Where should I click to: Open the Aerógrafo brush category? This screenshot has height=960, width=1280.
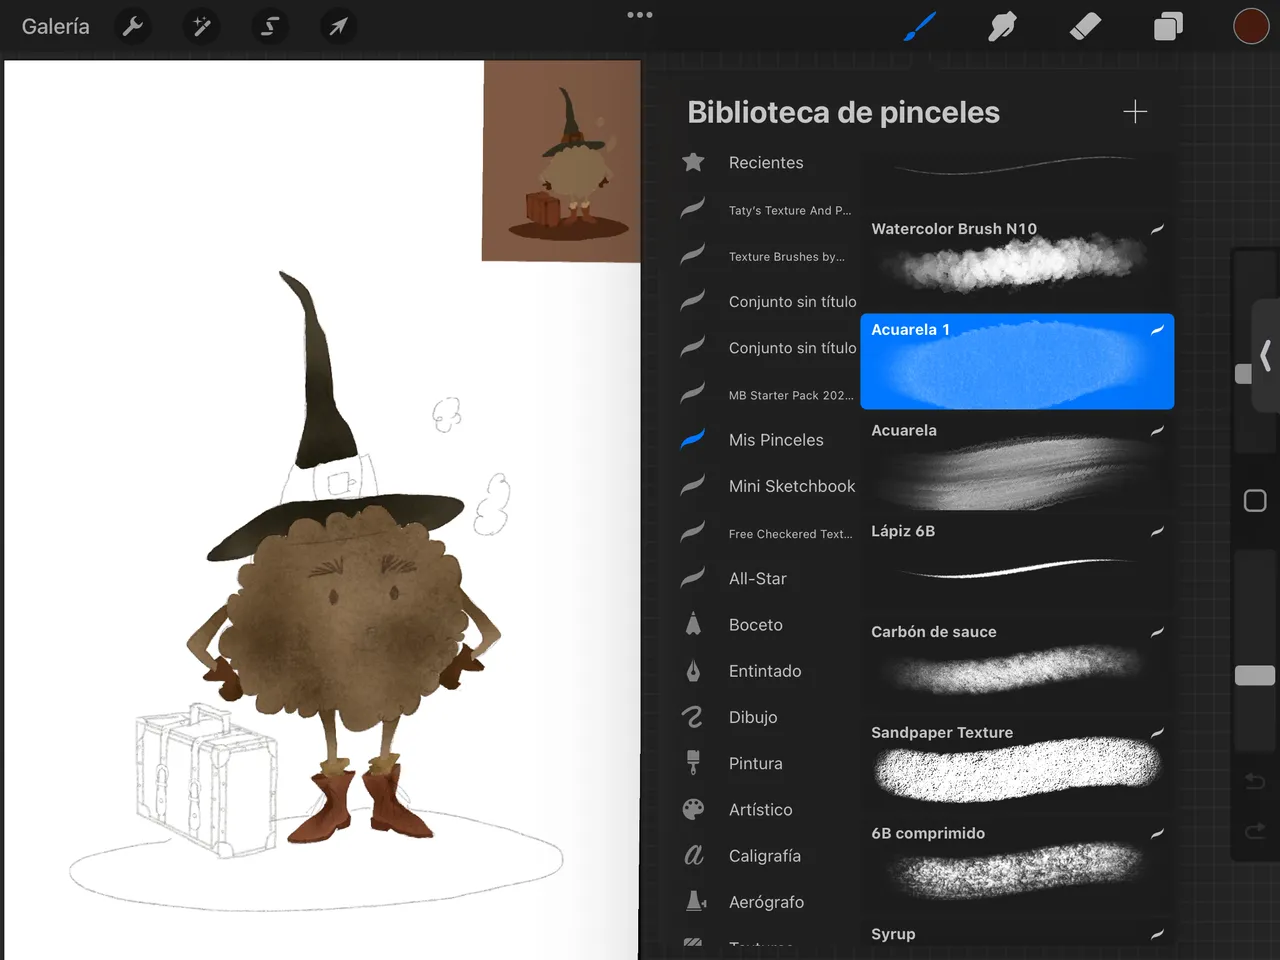click(766, 902)
